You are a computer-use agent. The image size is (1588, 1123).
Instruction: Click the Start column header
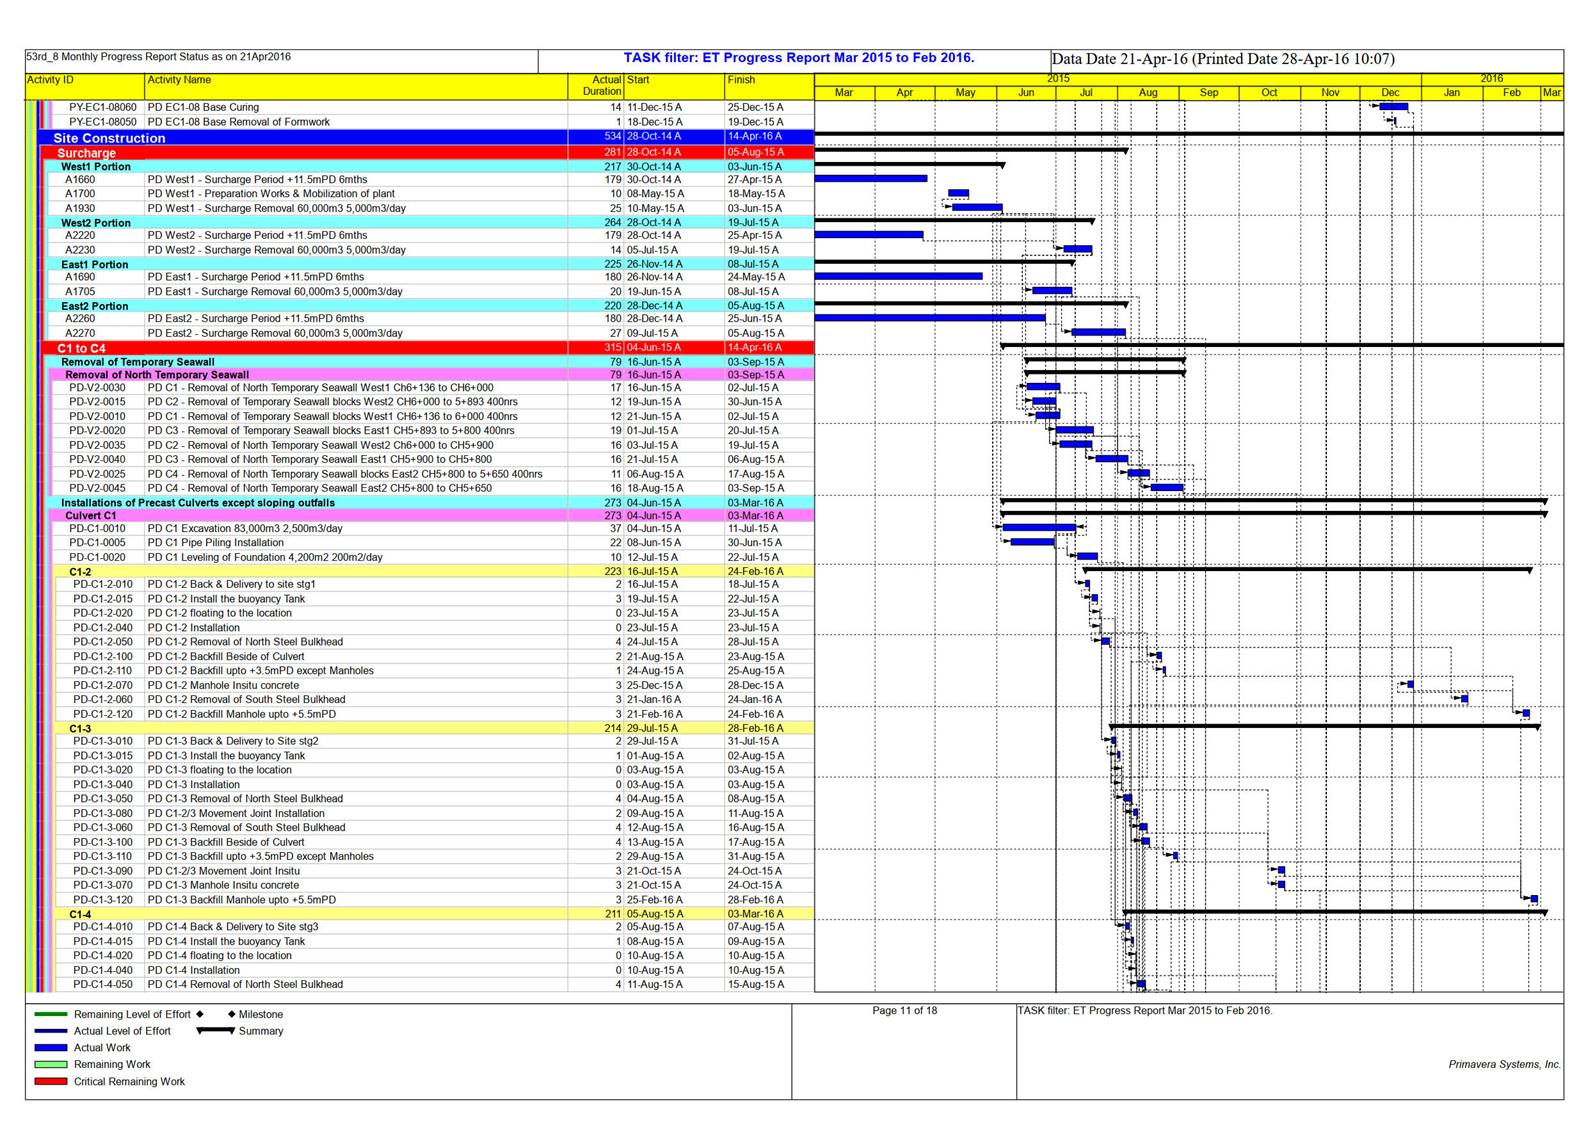point(674,86)
